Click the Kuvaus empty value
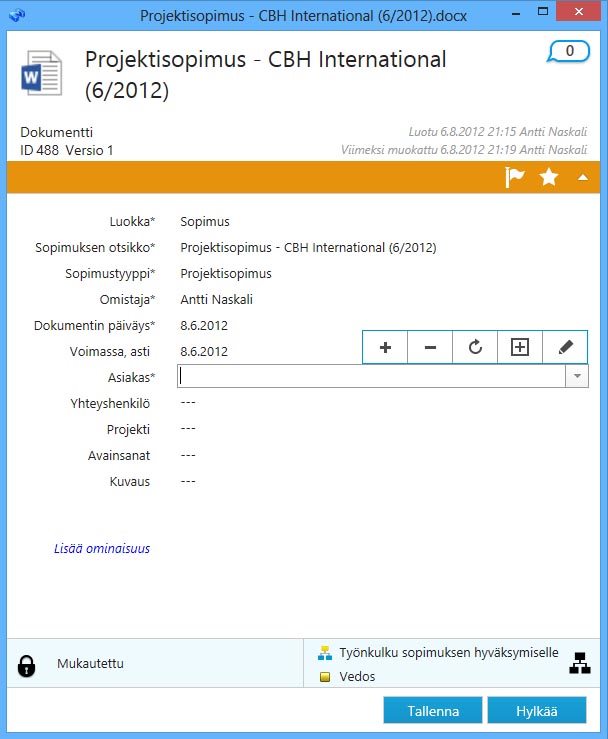Screen dimensions: 608x739 pyautogui.click(x=188, y=481)
